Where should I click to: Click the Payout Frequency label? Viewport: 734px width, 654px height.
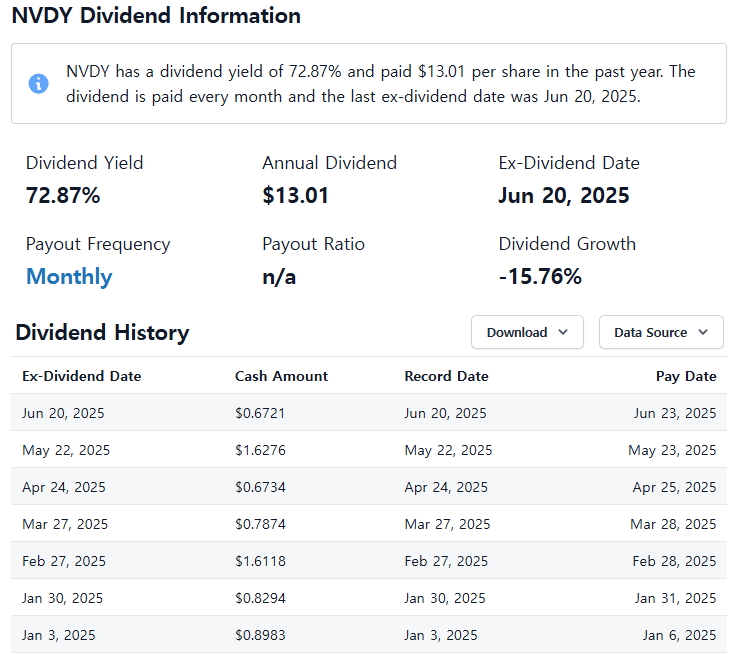98,244
